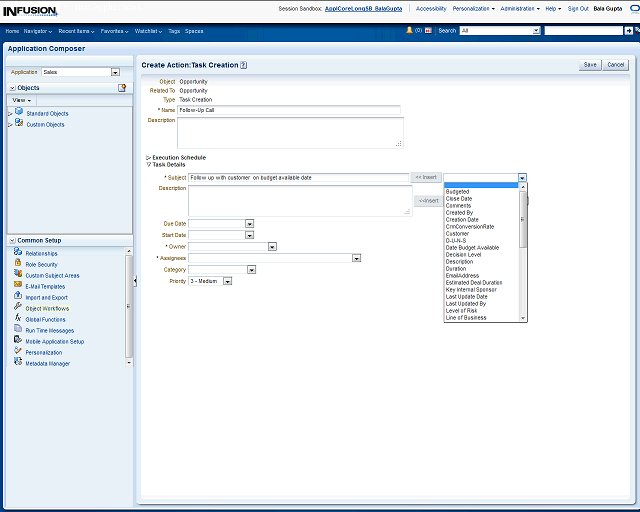
Task: Open the Object Workflows link
Action: [47, 309]
